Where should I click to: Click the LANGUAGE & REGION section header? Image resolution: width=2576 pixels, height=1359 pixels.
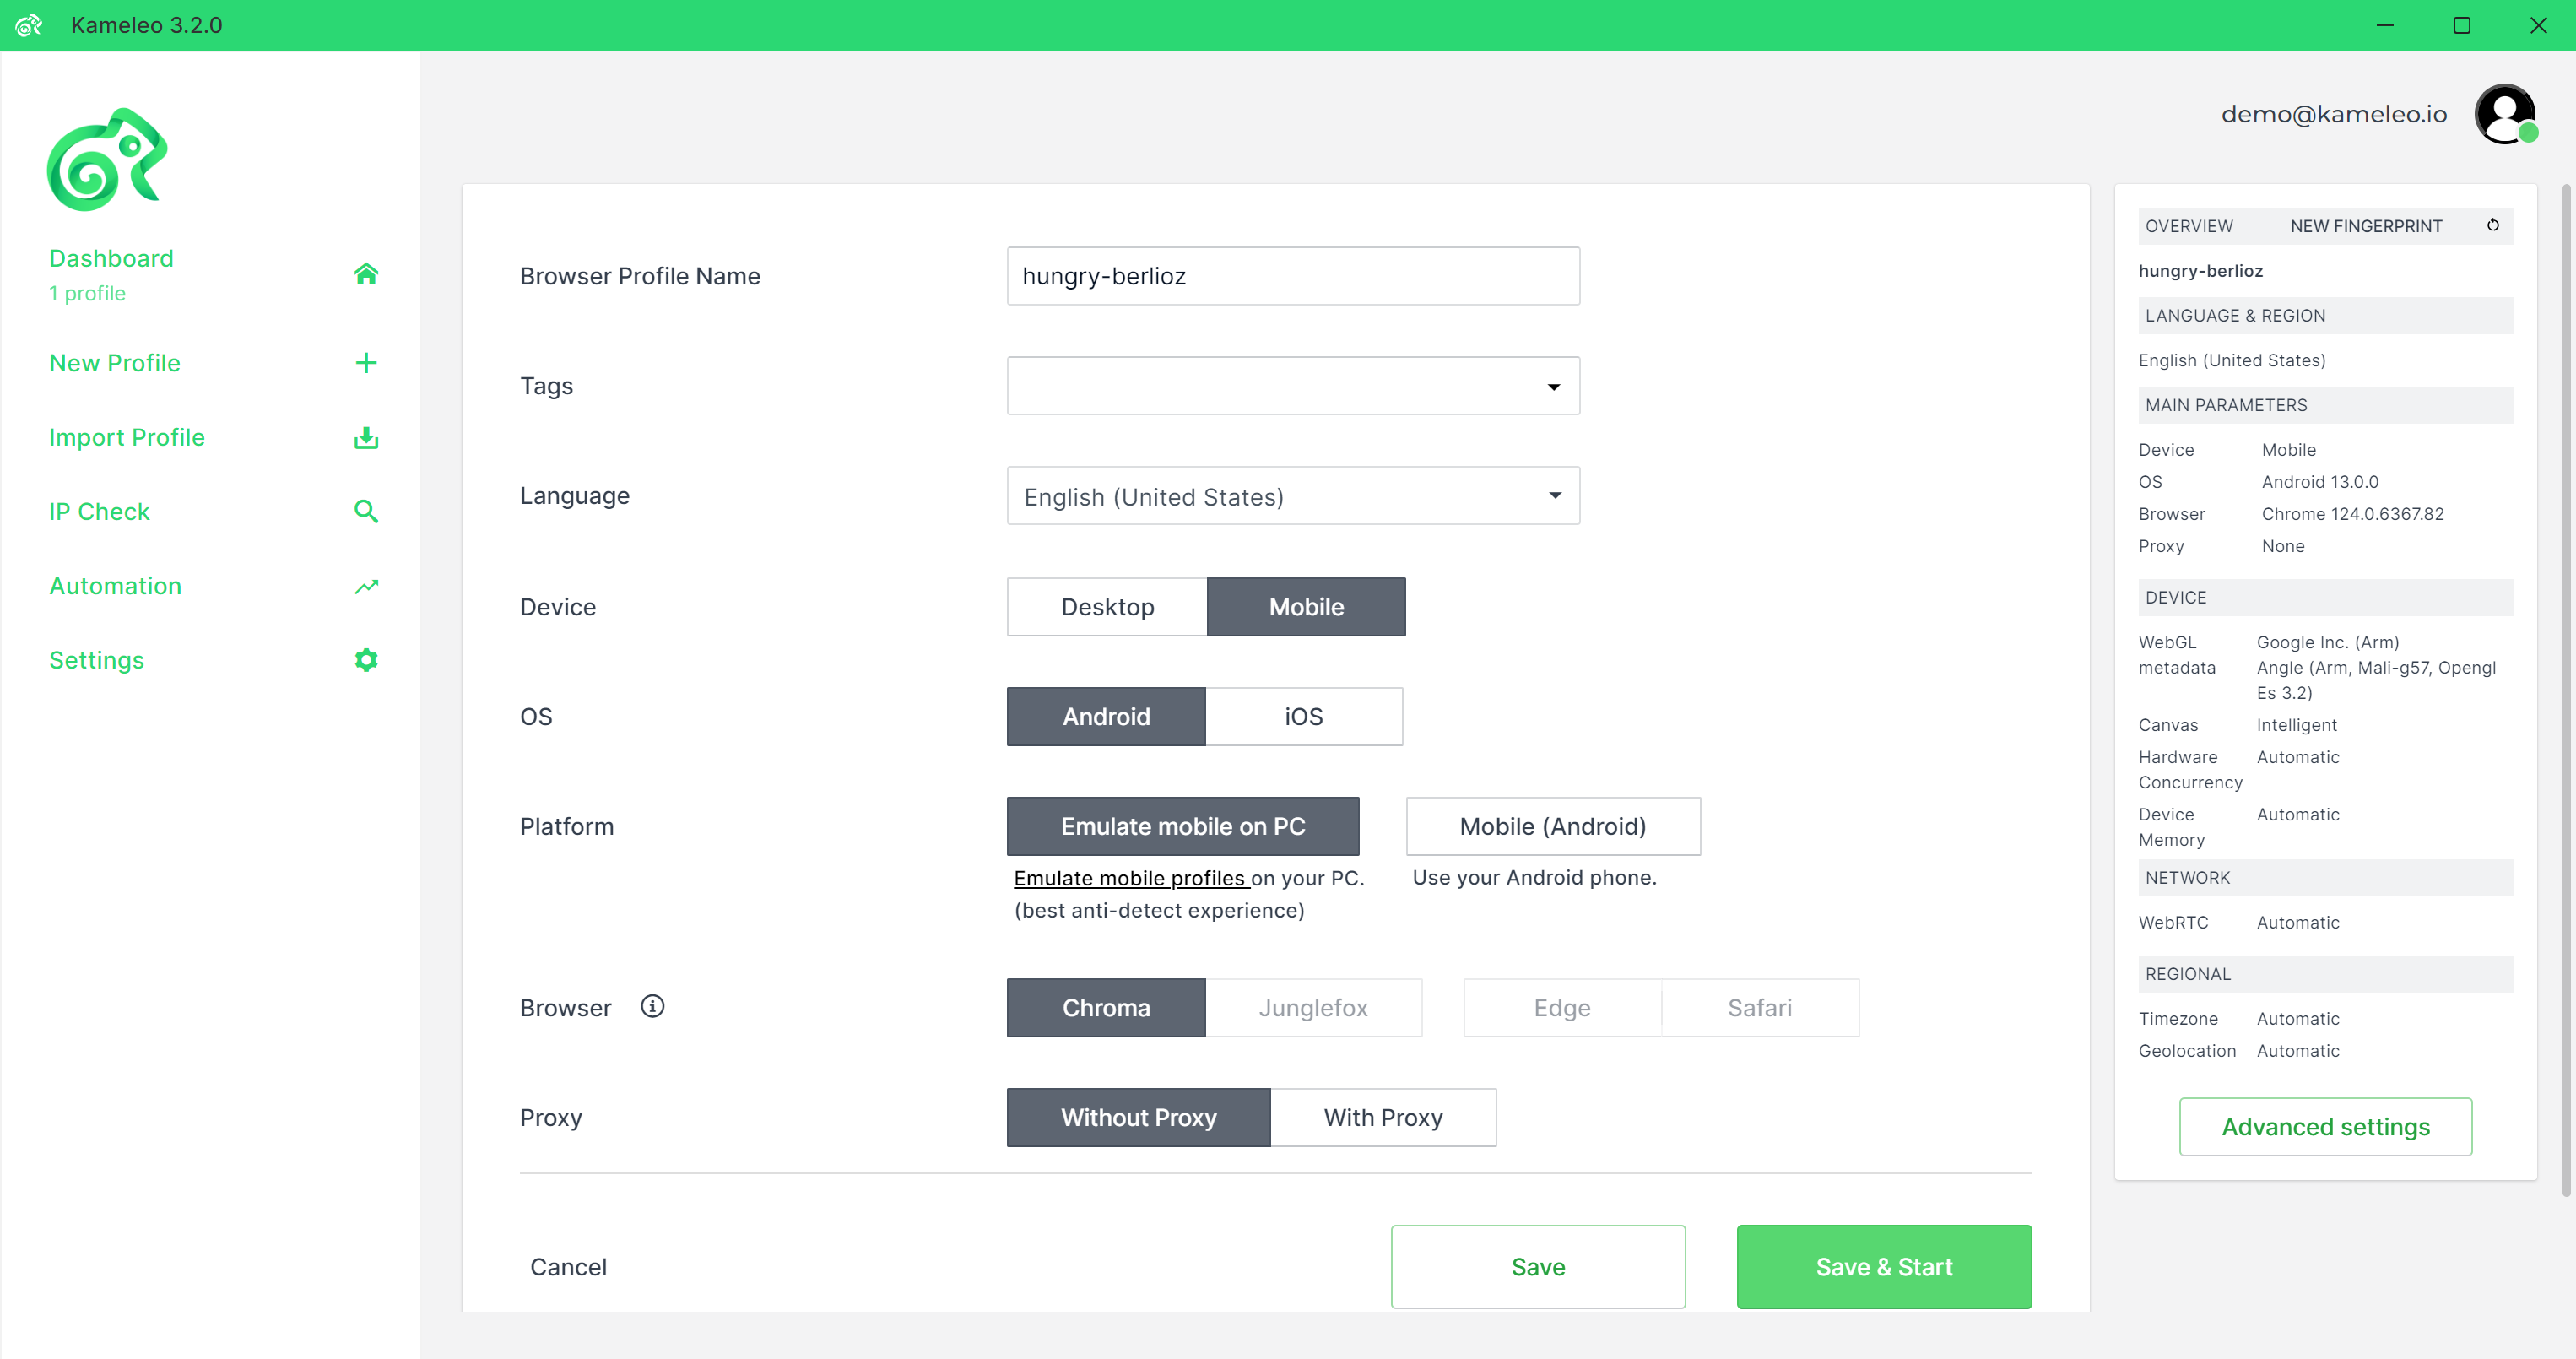click(2325, 315)
